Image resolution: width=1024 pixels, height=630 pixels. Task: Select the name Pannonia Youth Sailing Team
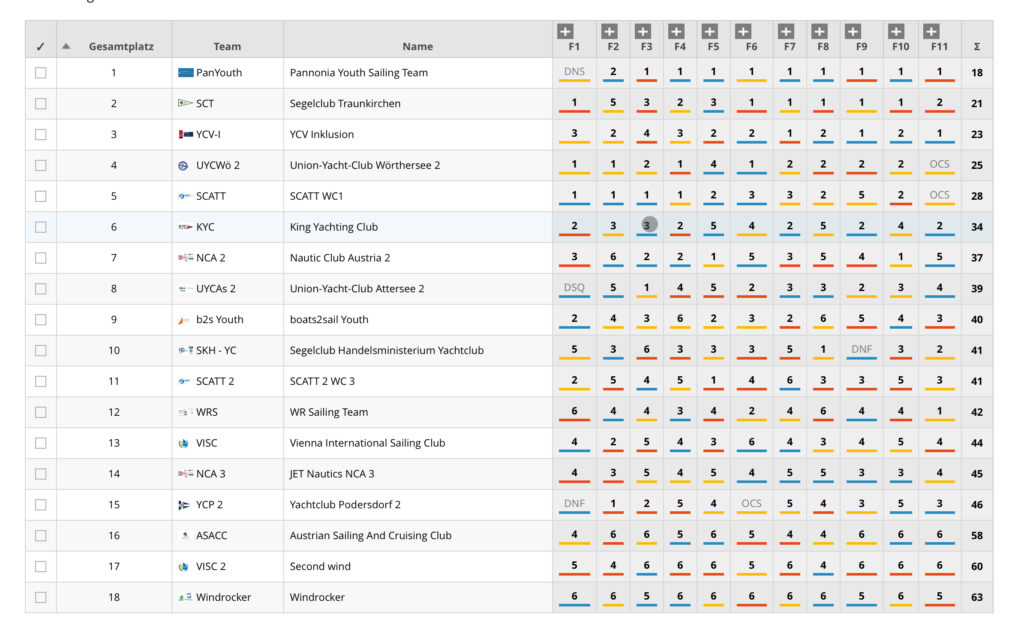point(359,72)
